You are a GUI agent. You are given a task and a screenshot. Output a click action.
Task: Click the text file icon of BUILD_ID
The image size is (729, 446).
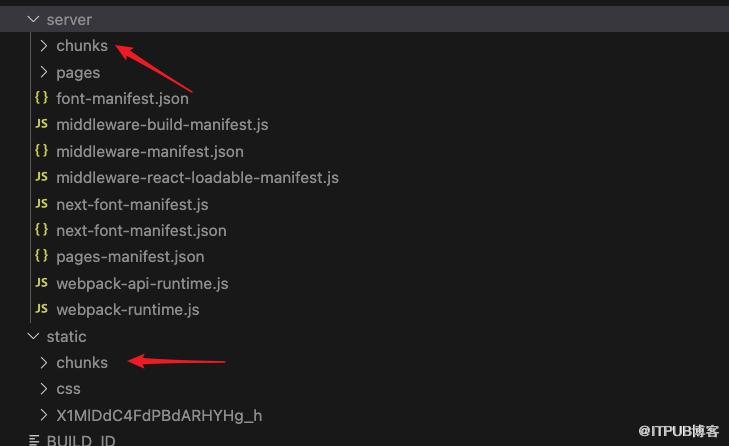tap(34, 440)
